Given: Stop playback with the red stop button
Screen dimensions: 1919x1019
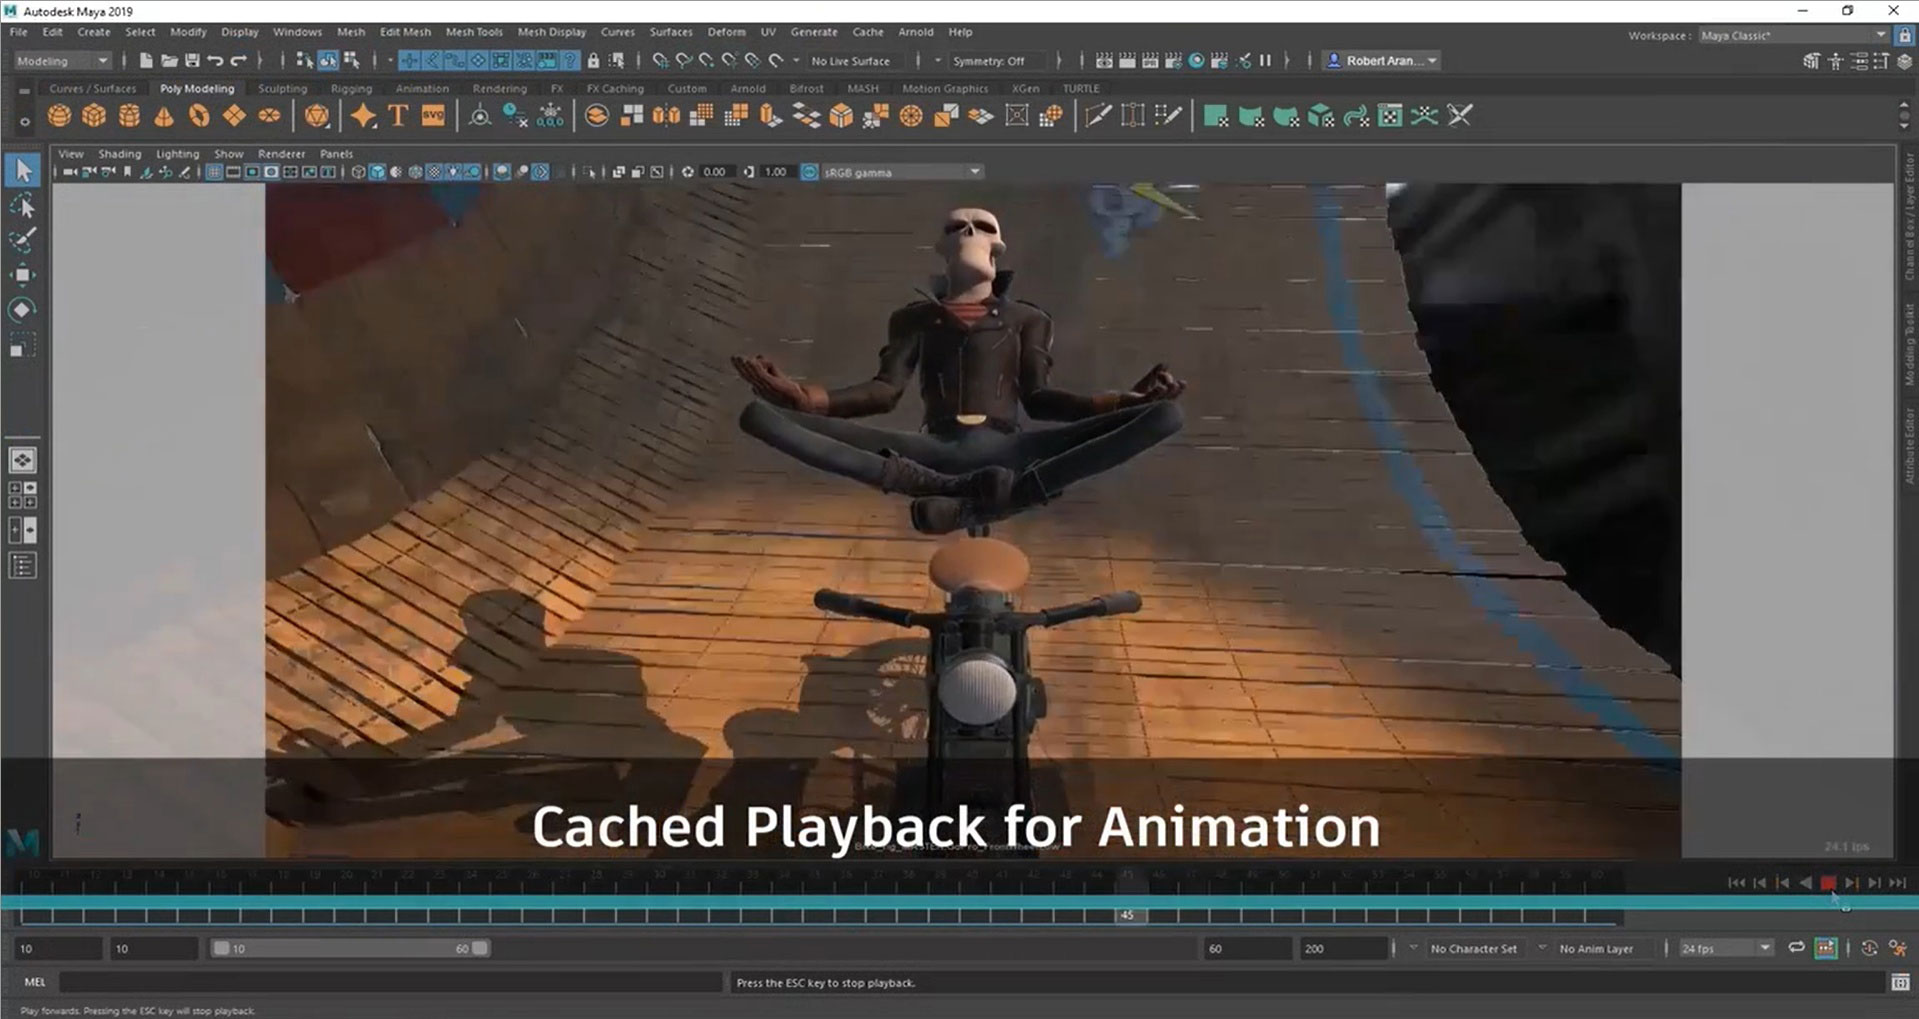Looking at the screenshot, I should coord(1828,883).
